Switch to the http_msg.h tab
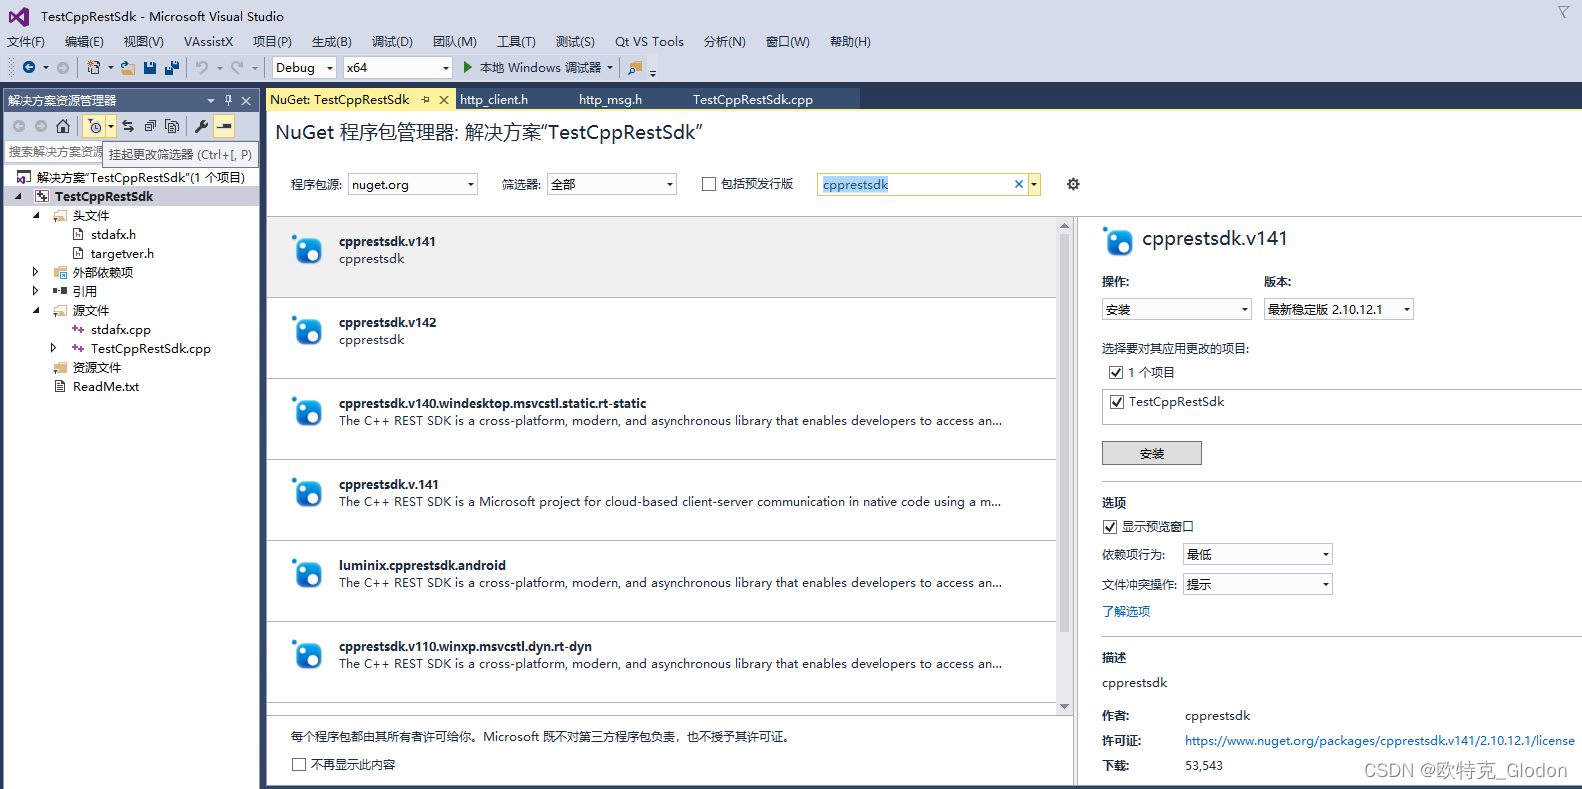Image resolution: width=1582 pixels, height=789 pixels. tap(610, 99)
